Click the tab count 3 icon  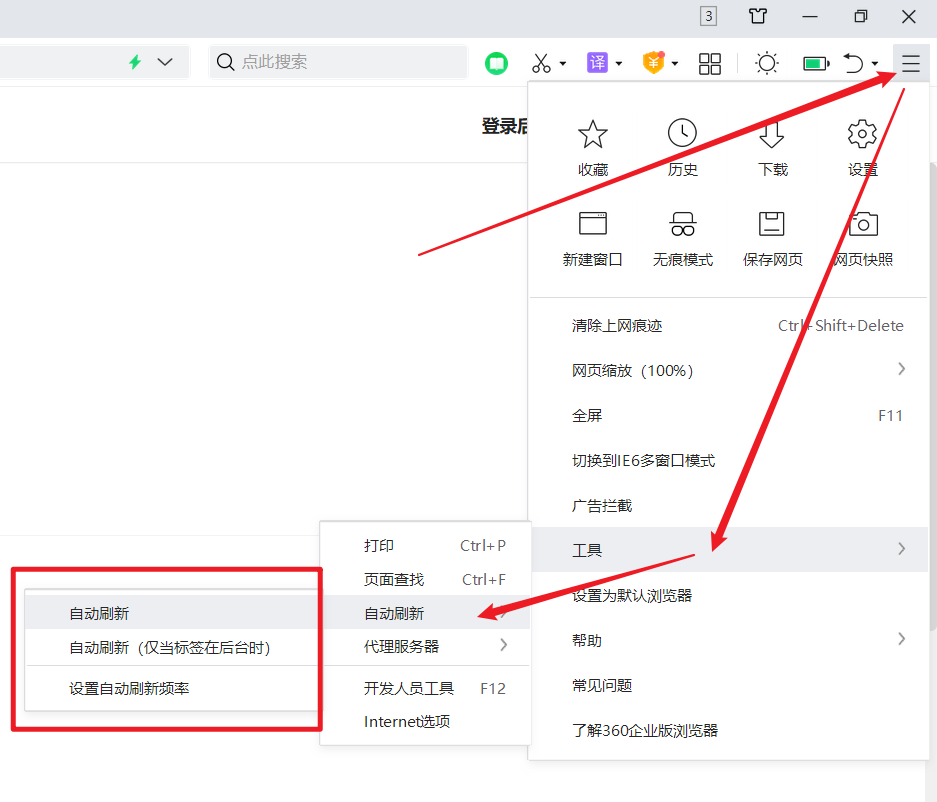pos(708,16)
